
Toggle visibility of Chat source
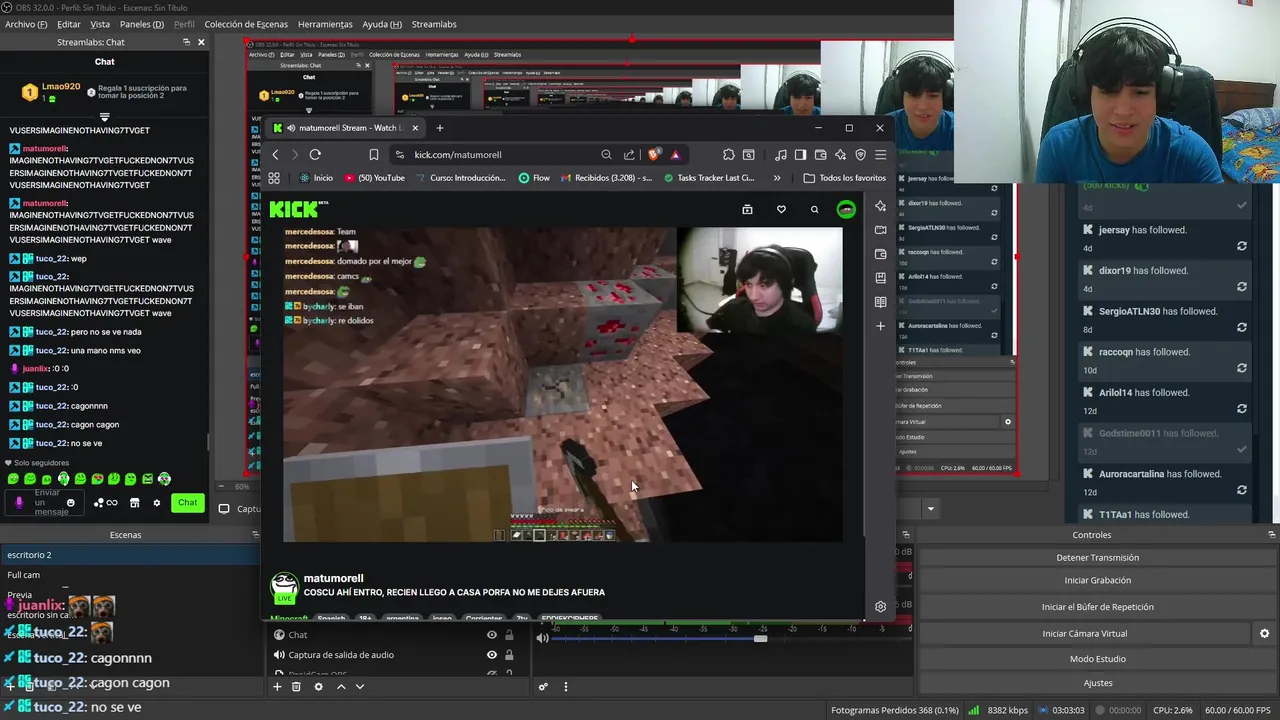tap(491, 635)
